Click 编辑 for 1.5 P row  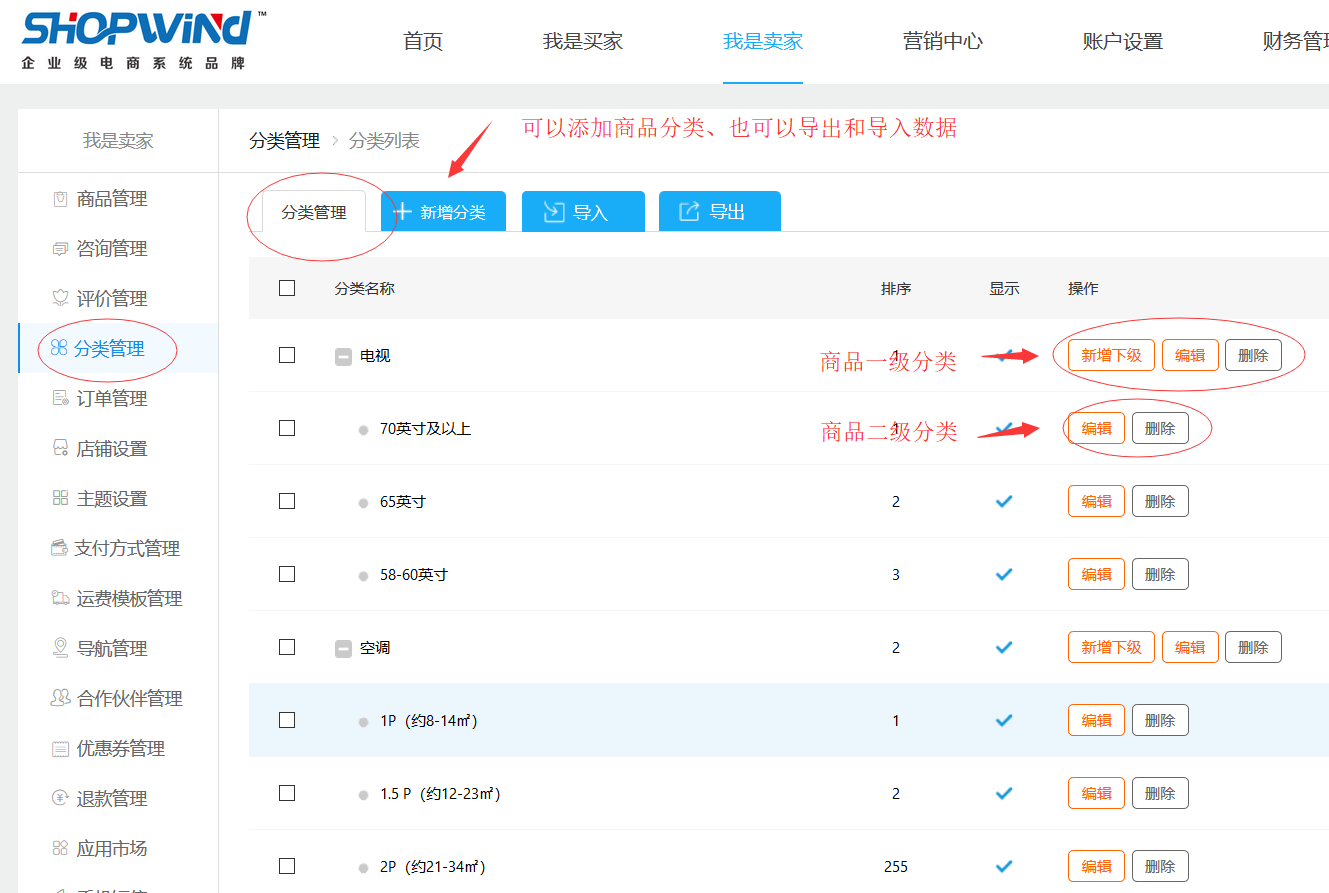point(1096,793)
